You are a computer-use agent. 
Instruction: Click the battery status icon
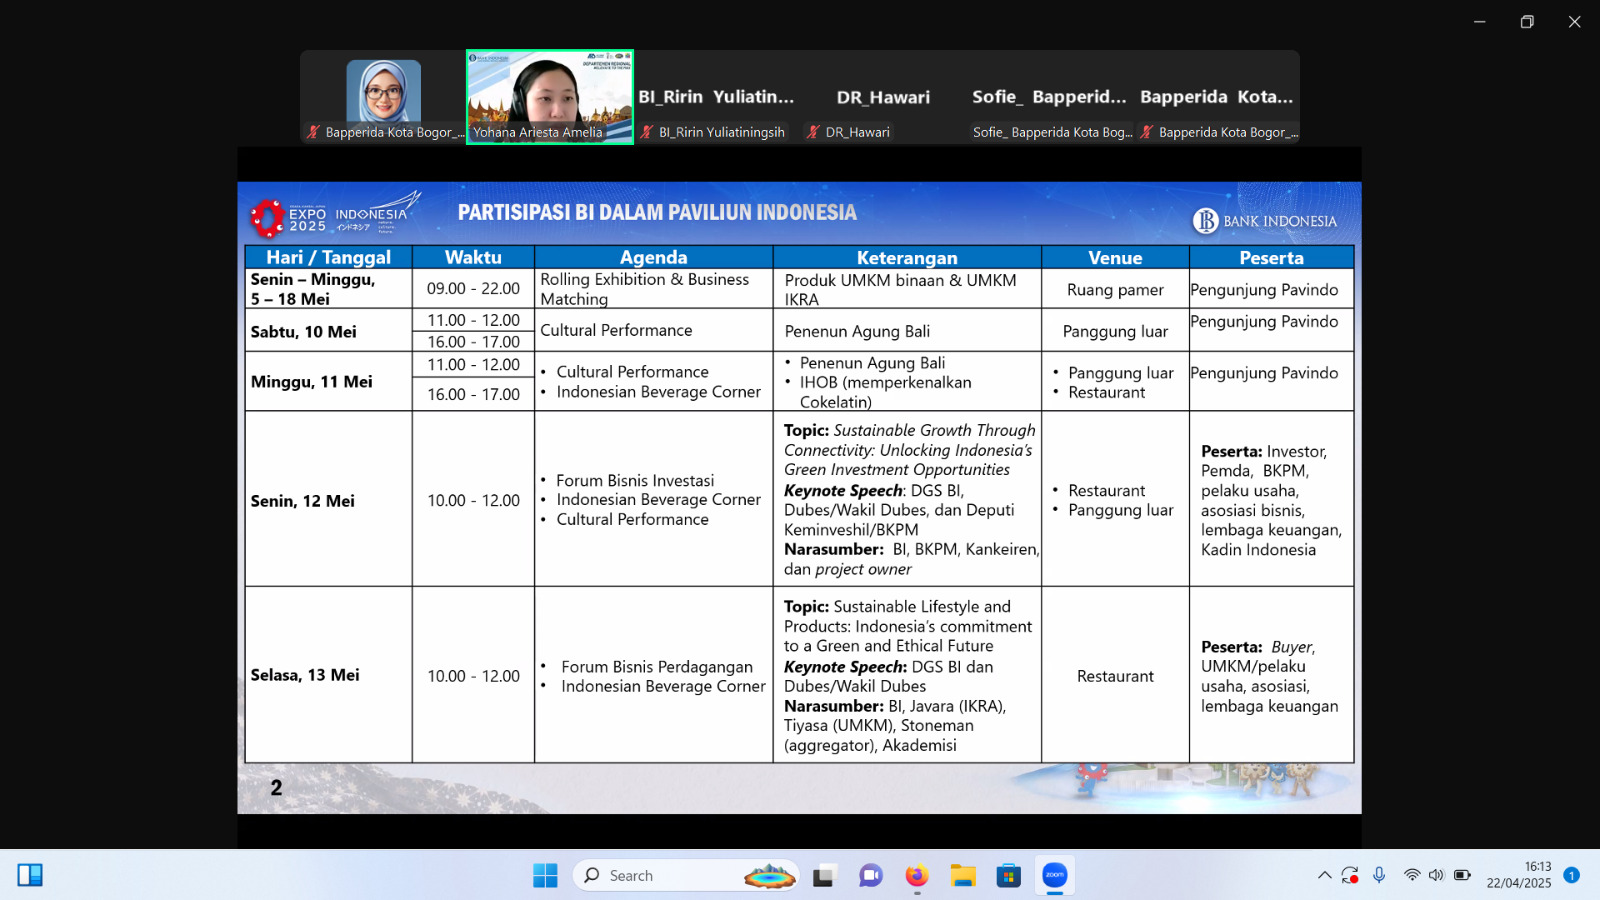coord(1462,875)
